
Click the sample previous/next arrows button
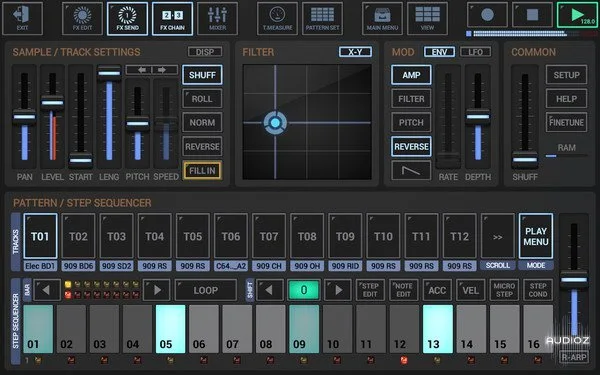(152, 70)
